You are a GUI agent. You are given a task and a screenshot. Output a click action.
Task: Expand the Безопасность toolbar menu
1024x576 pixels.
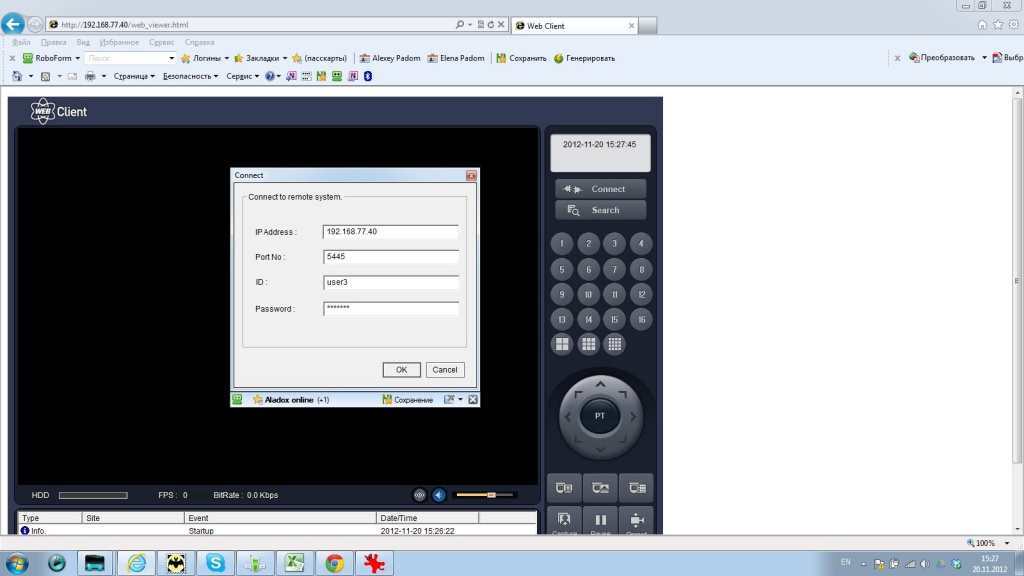tap(190, 76)
